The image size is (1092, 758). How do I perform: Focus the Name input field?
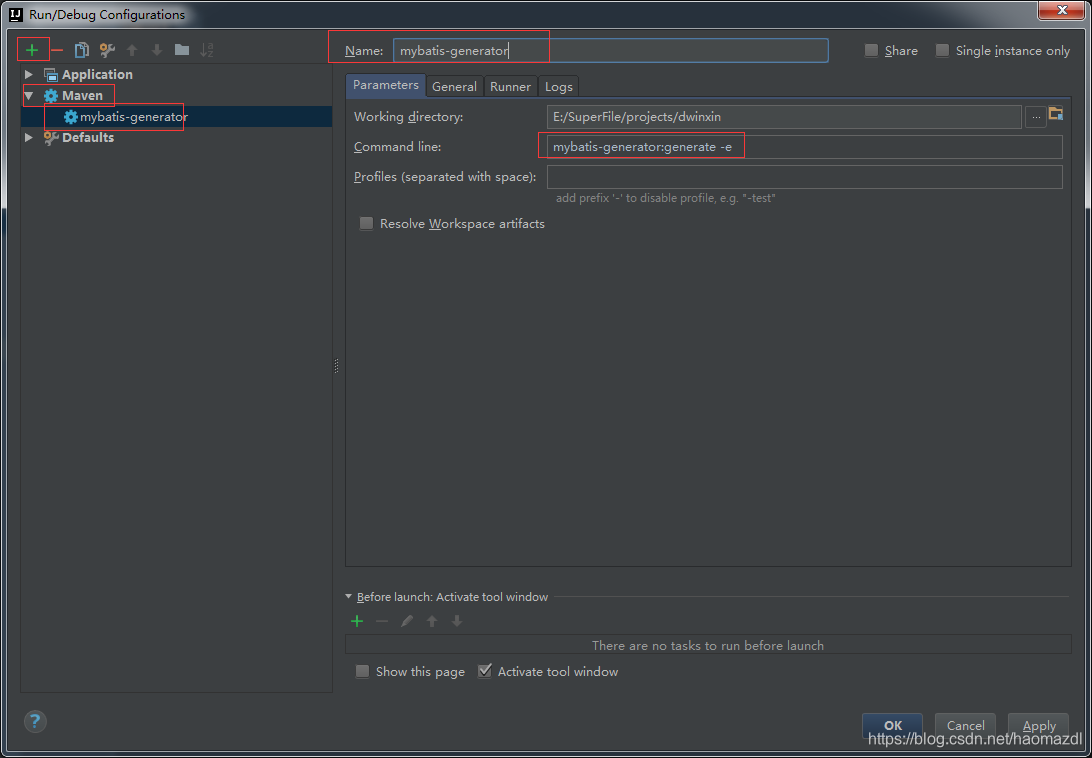pos(611,50)
